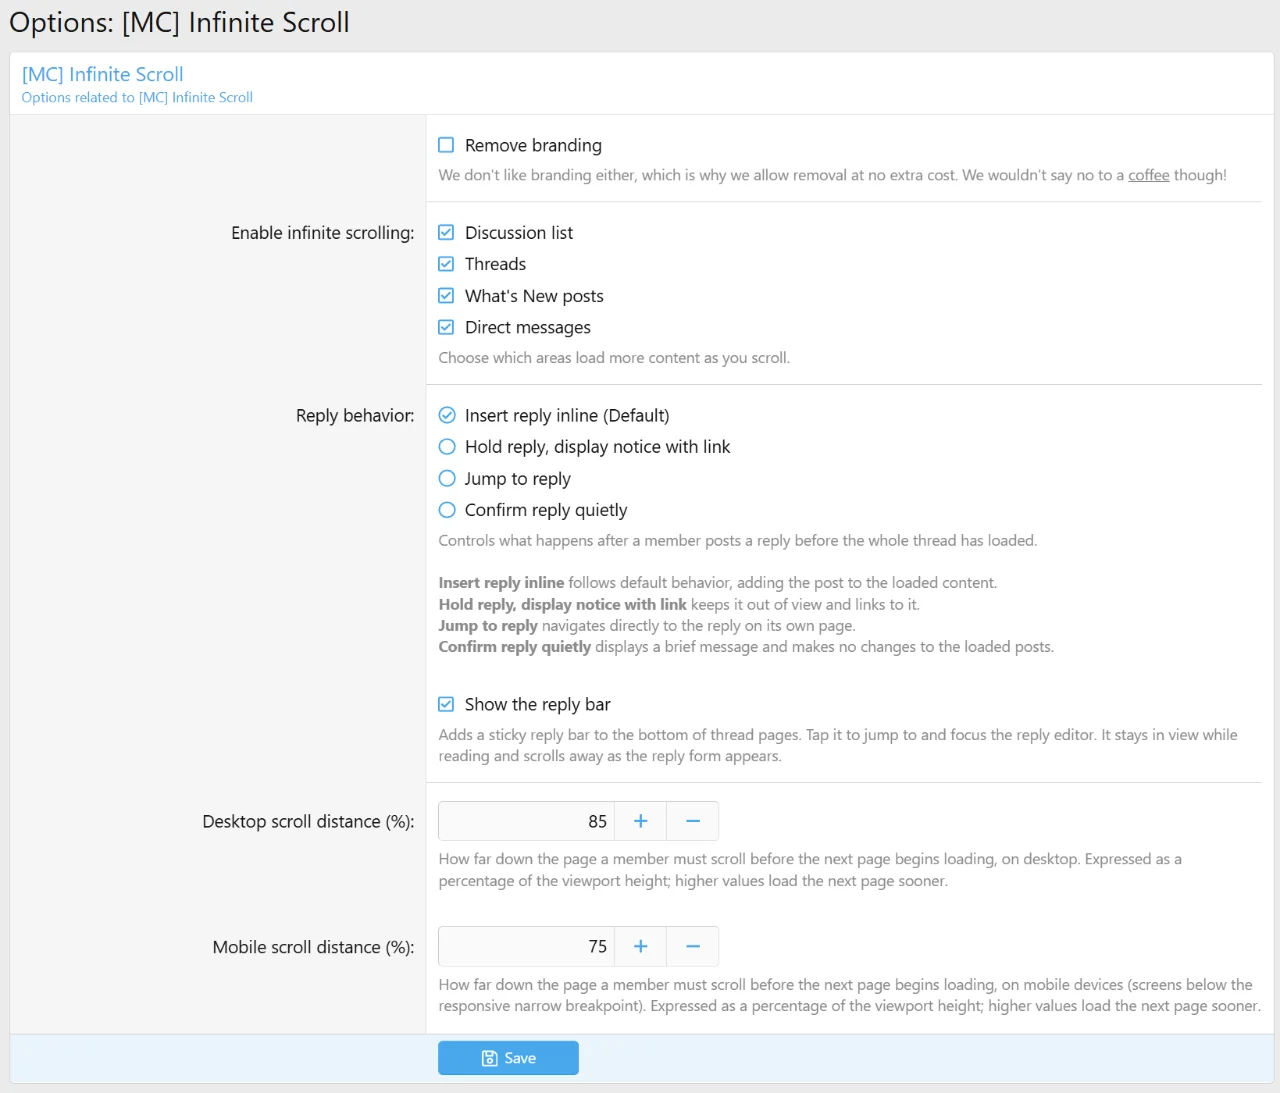The image size is (1280, 1093).
Task: Increase Mobile scroll distance with plus
Action: [x=641, y=946]
